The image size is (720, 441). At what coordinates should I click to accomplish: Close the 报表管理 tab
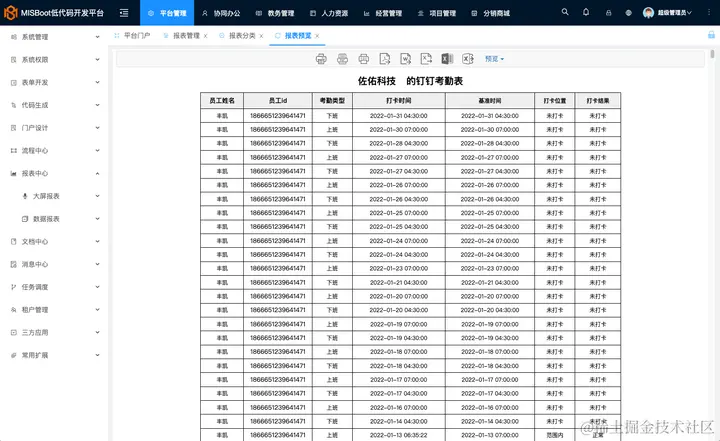pos(205,36)
